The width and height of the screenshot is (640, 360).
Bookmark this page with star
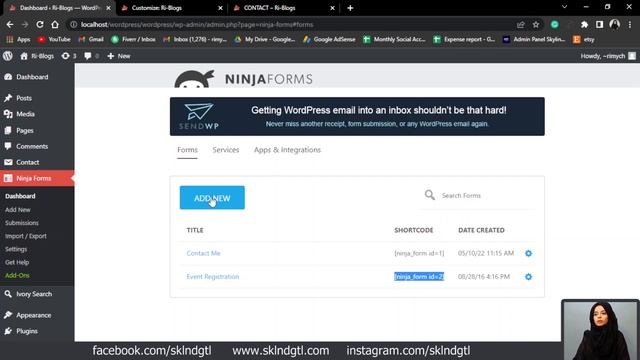click(x=536, y=24)
